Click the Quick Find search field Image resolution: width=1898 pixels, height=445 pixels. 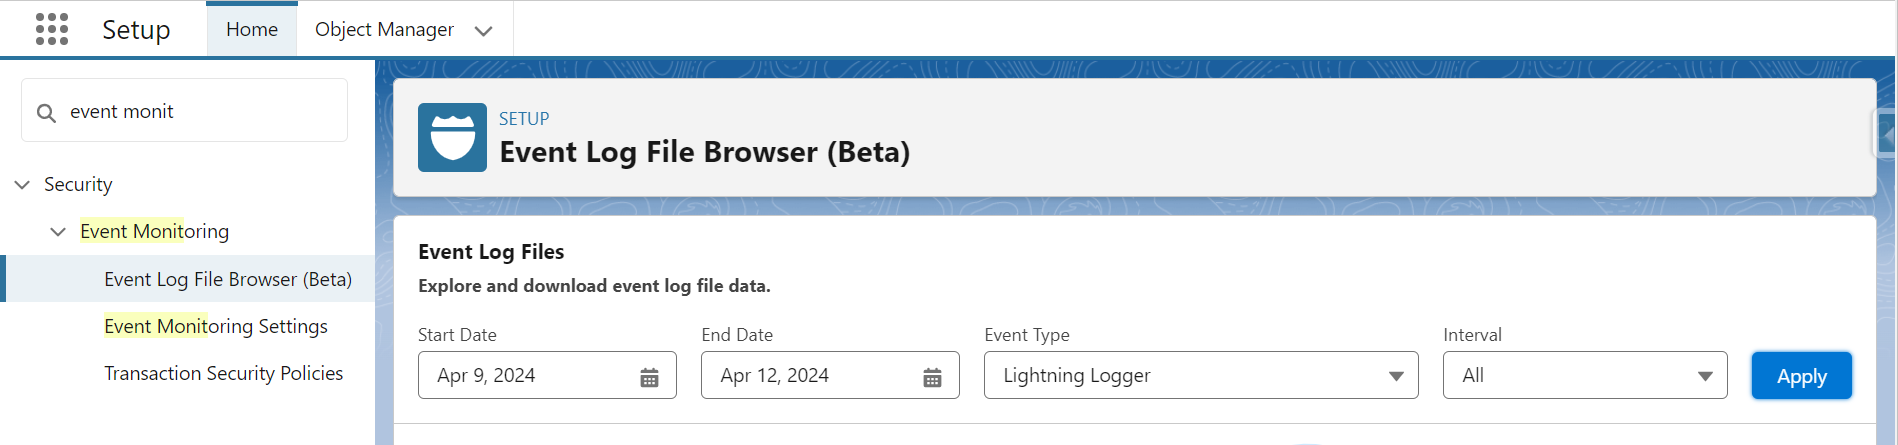point(185,111)
